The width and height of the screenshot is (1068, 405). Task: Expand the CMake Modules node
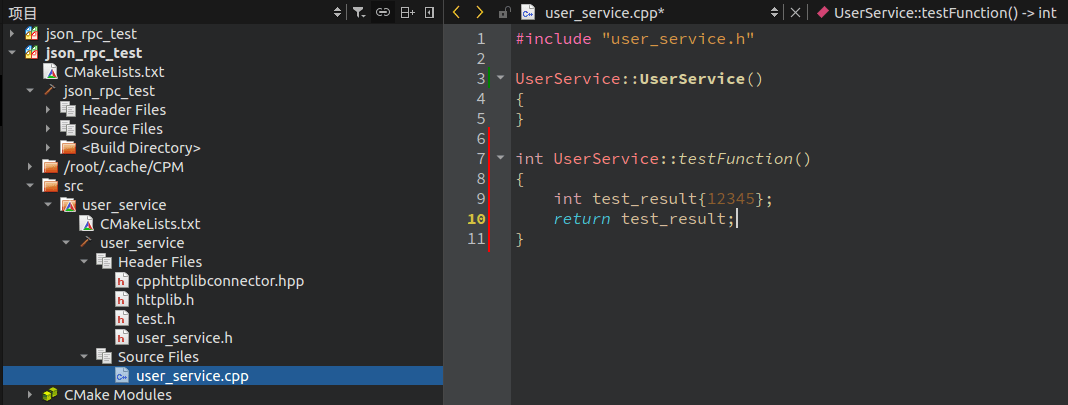[29, 395]
